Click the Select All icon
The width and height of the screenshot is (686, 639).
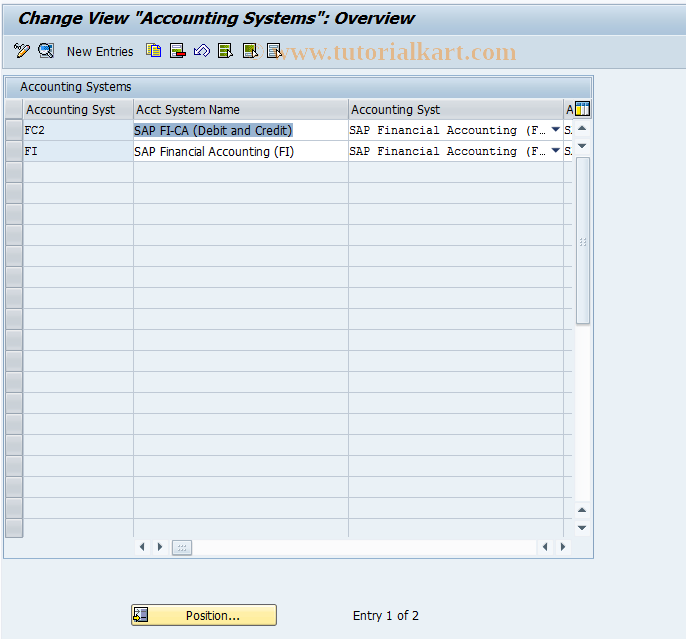coord(225,51)
